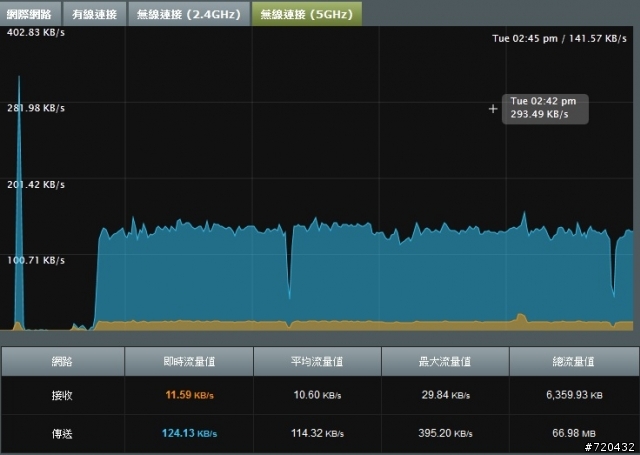
Task: Switch to the 網際網路 tab
Action: pos(29,14)
